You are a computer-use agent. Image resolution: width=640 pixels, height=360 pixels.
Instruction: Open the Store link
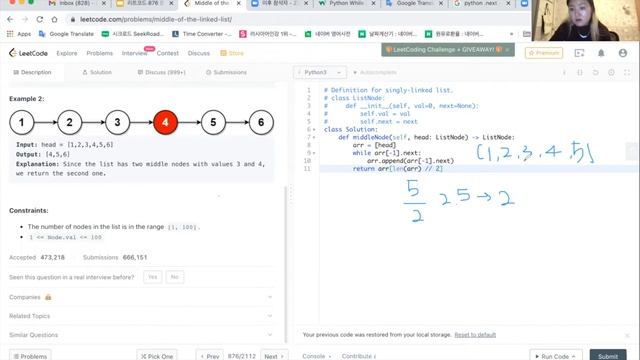point(232,53)
